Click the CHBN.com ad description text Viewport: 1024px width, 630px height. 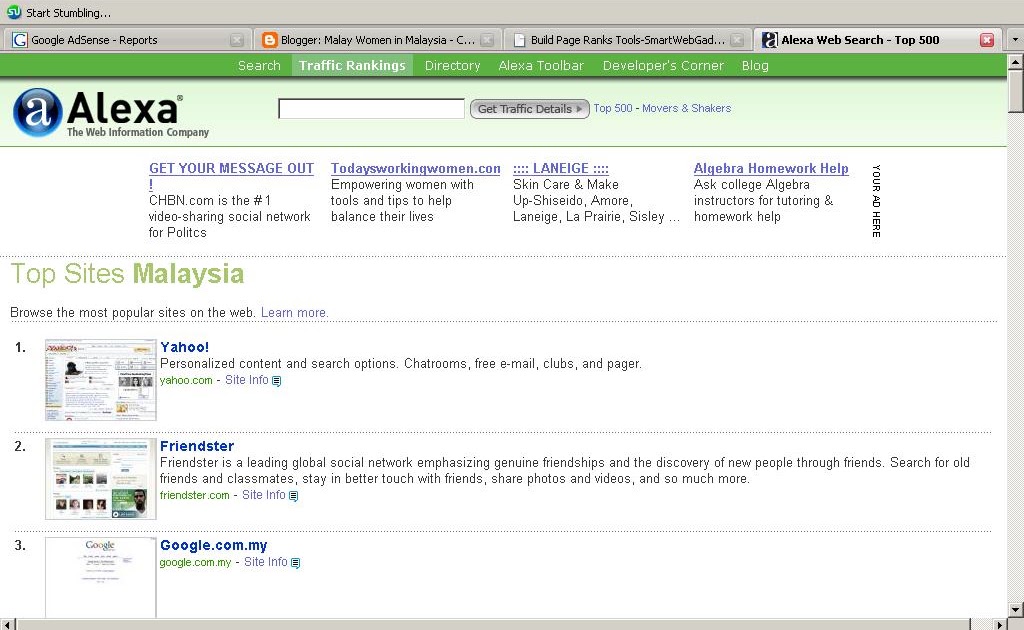(x=229, y=217)
